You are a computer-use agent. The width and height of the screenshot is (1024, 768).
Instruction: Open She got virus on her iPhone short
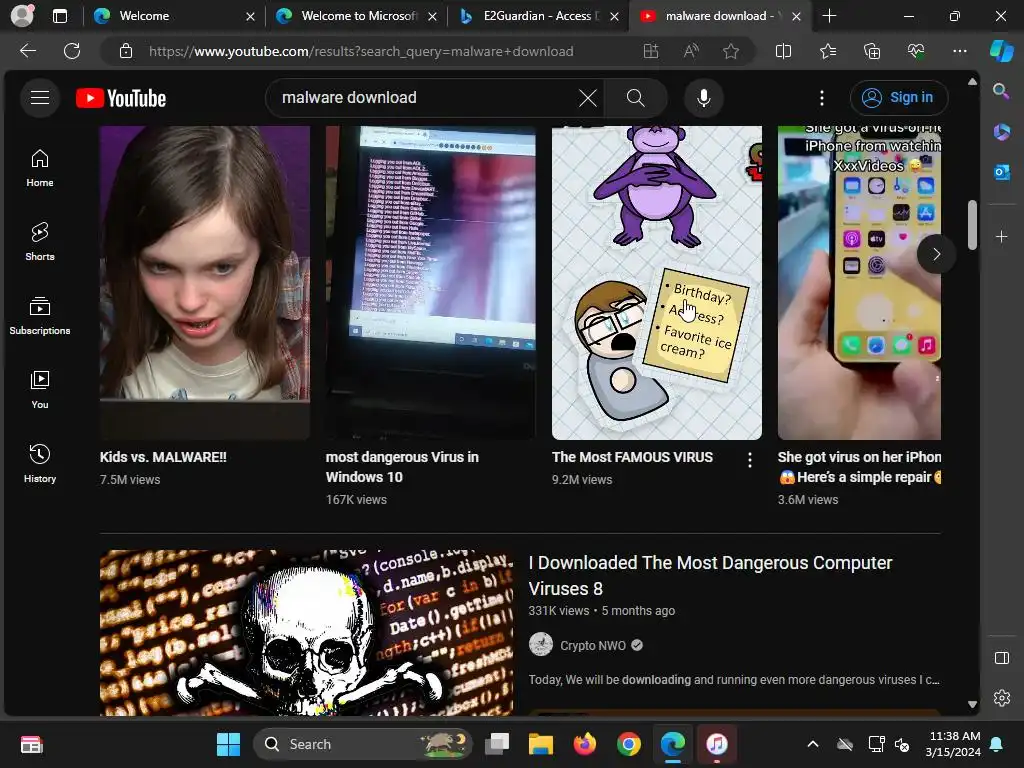[x=859, y=282]
